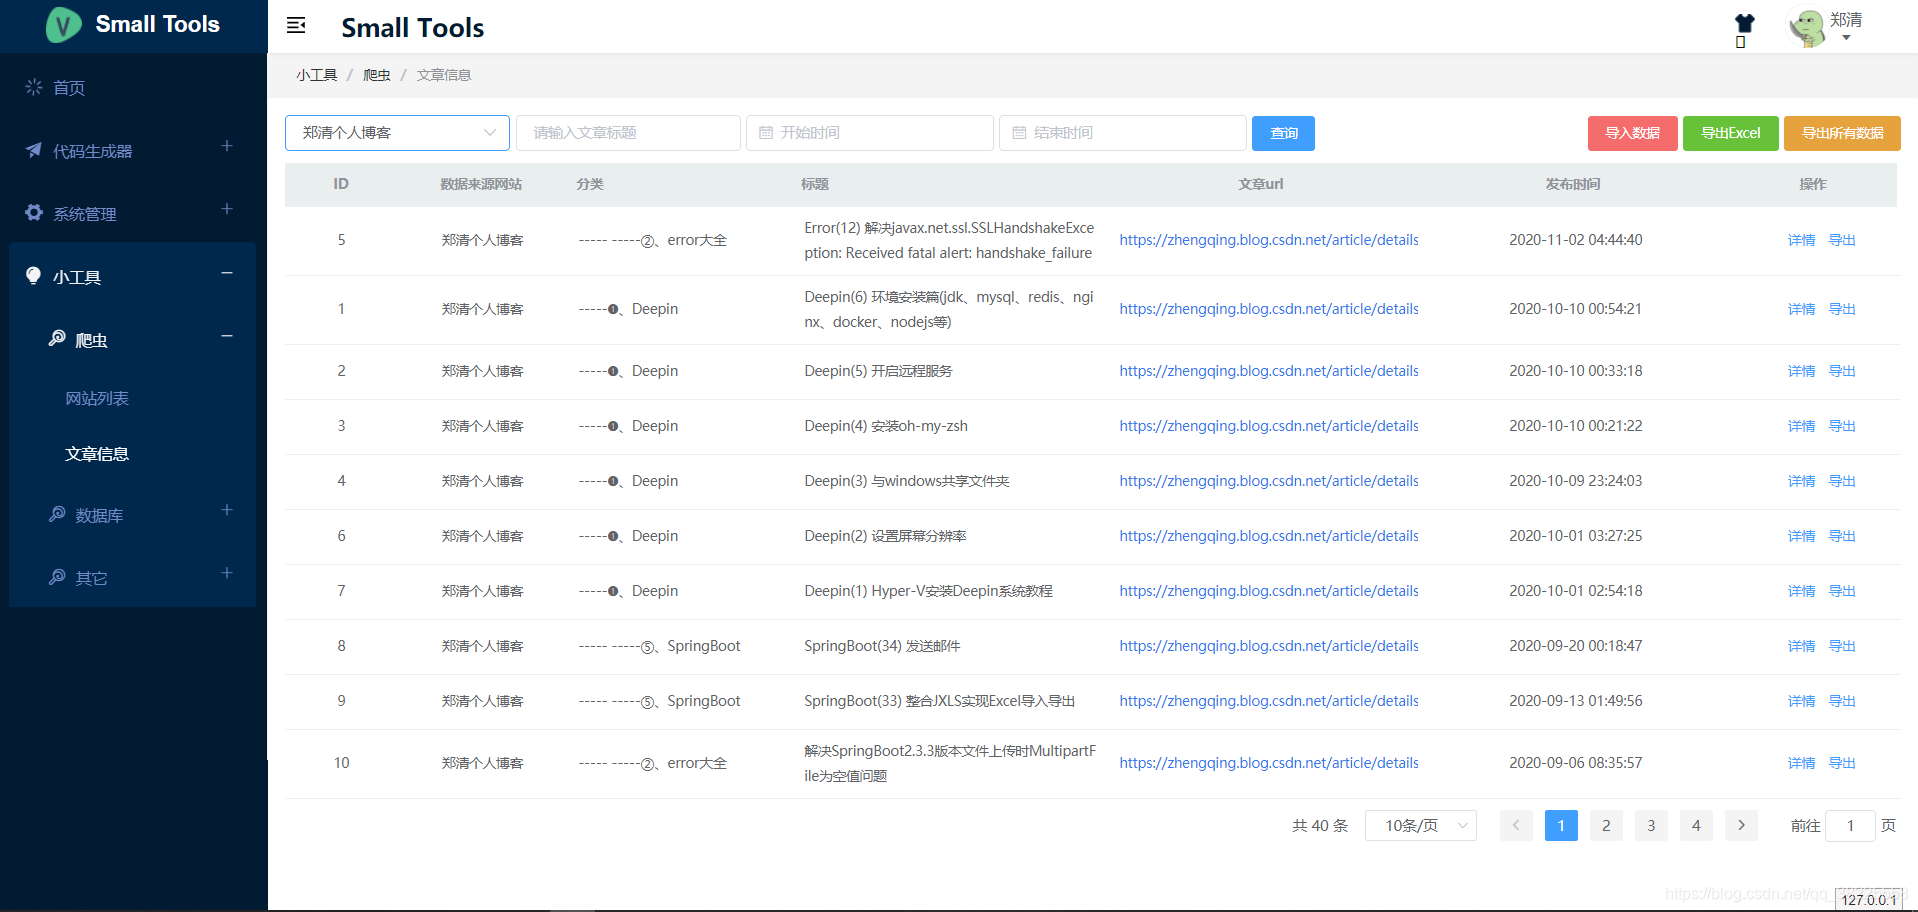Click the 发布时间 column header
Screen dimensions: 1918x912
coord(1573,184)
